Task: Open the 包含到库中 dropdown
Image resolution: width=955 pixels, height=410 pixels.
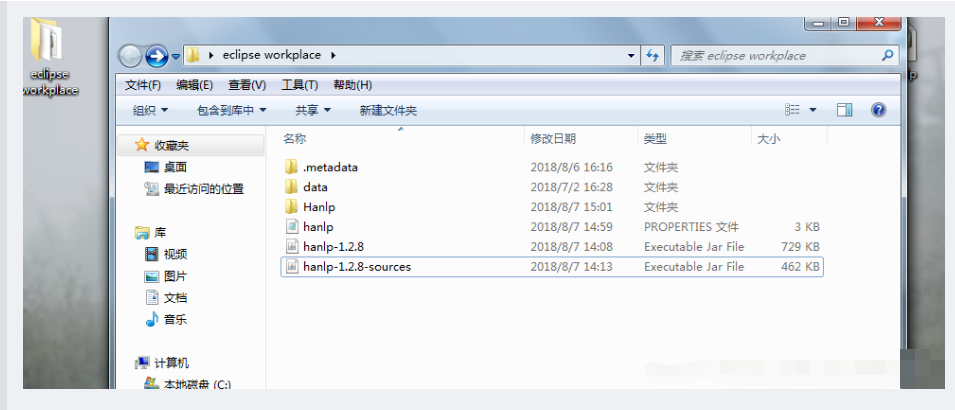Action: [x=231, y=110]
